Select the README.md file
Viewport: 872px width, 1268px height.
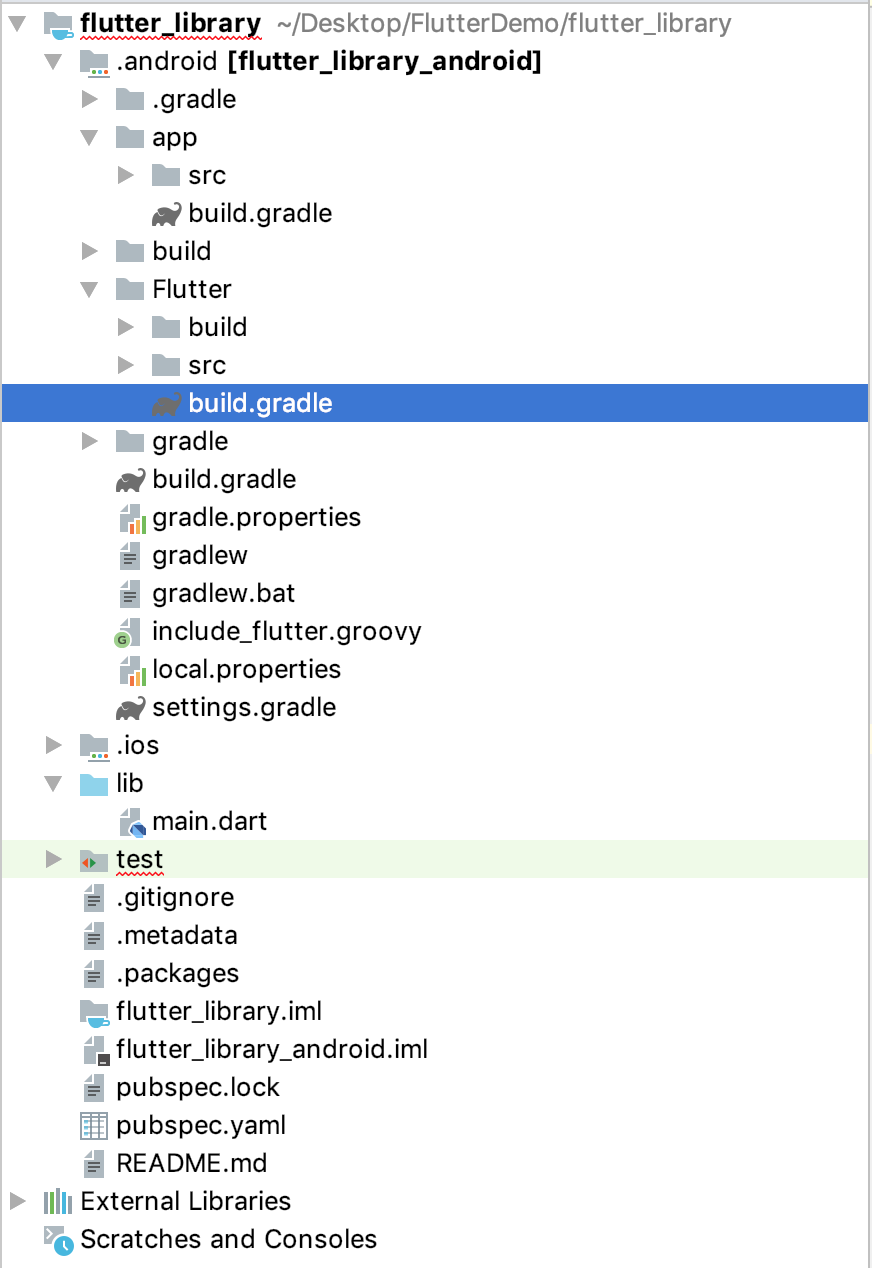pyautogui.click(x=191, y=1164)
